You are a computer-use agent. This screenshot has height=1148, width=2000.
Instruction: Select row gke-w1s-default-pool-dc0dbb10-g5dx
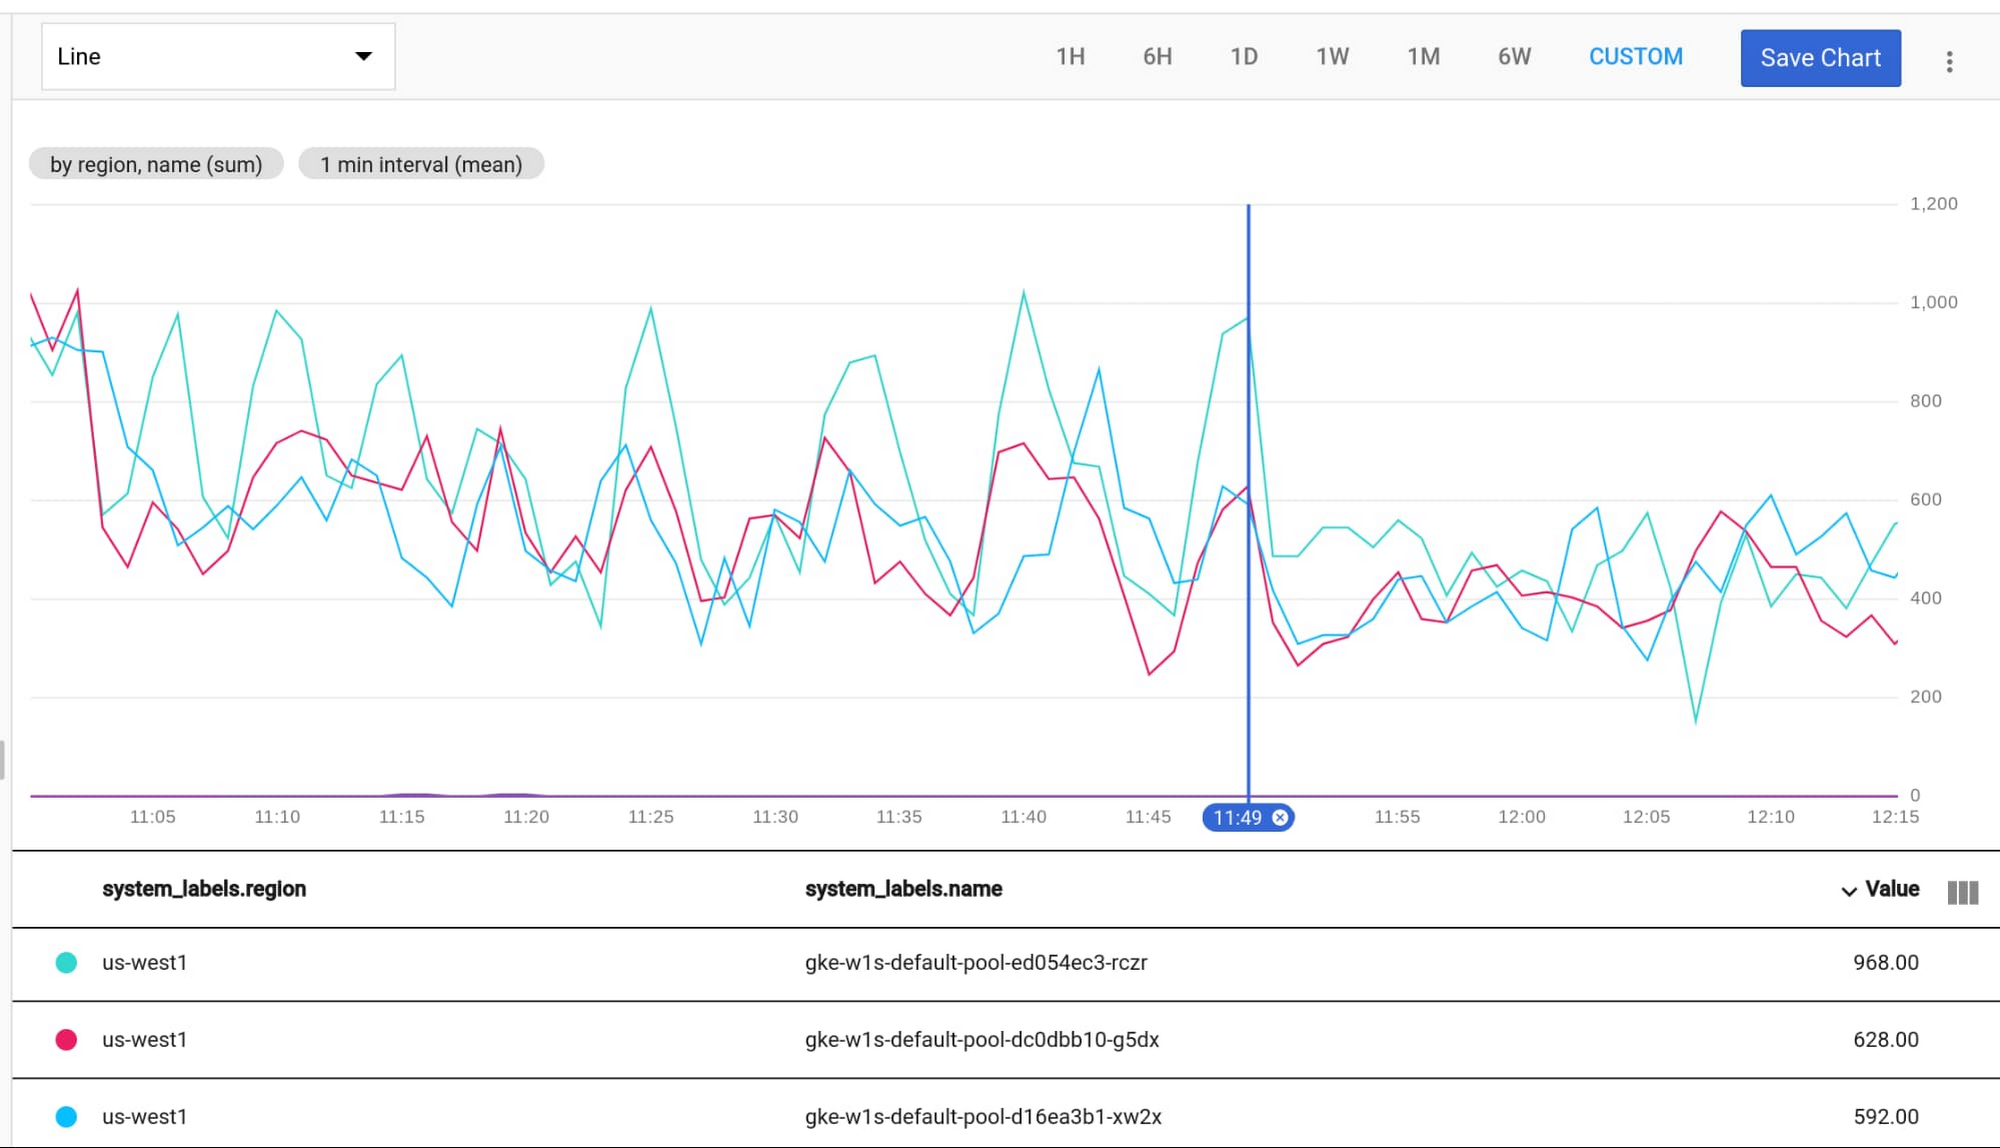pos(1006,1040)
